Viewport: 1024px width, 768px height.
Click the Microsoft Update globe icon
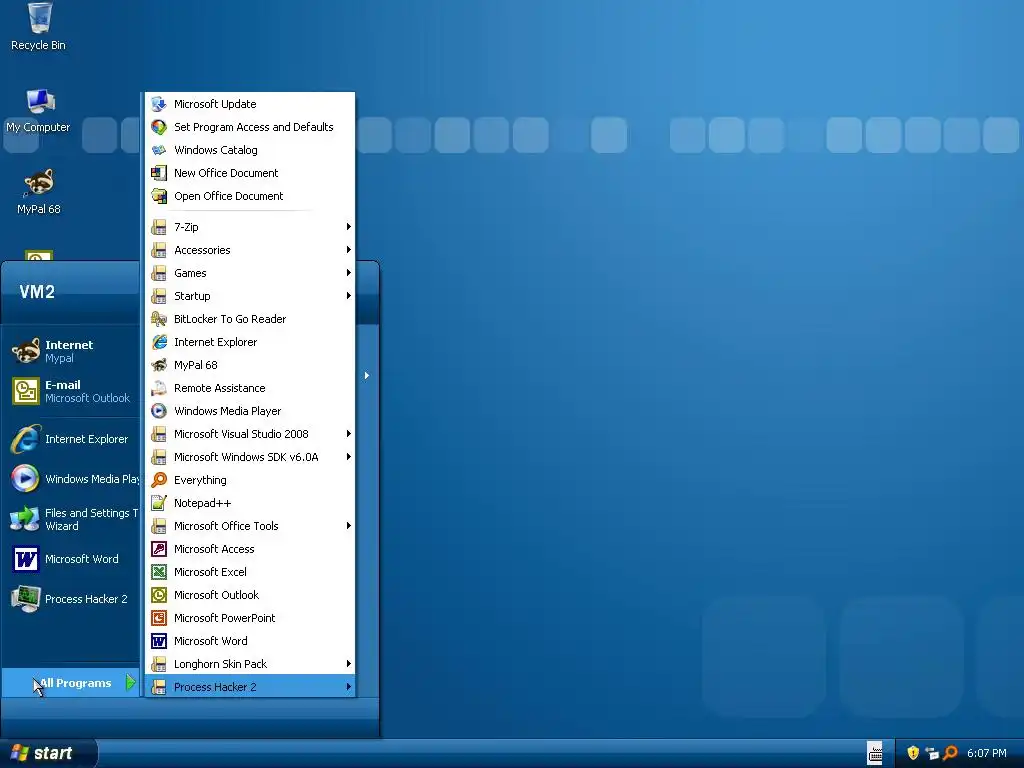159,104
